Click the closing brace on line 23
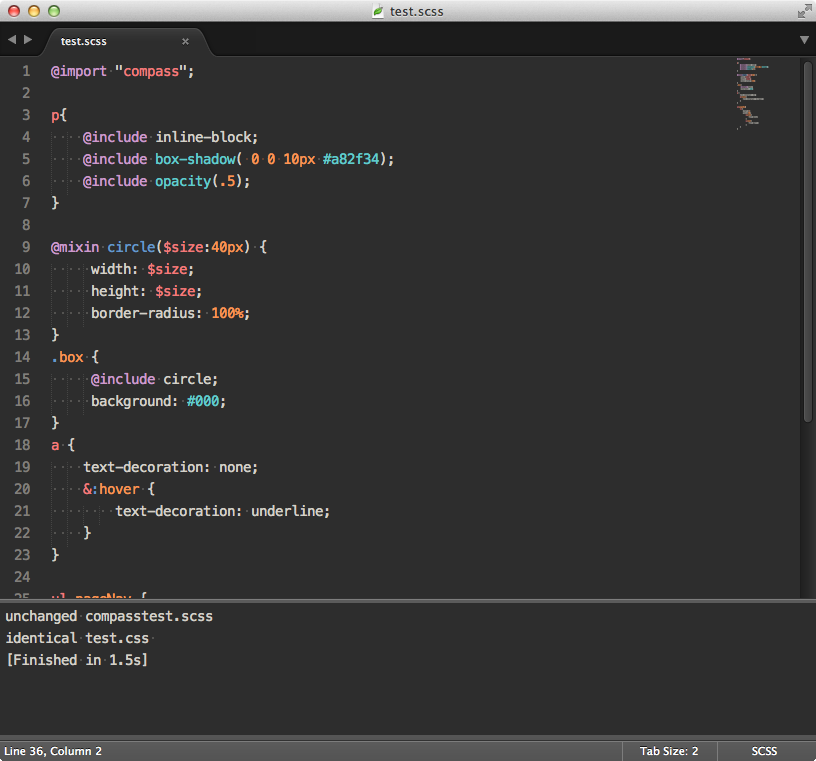 [55, 555]
